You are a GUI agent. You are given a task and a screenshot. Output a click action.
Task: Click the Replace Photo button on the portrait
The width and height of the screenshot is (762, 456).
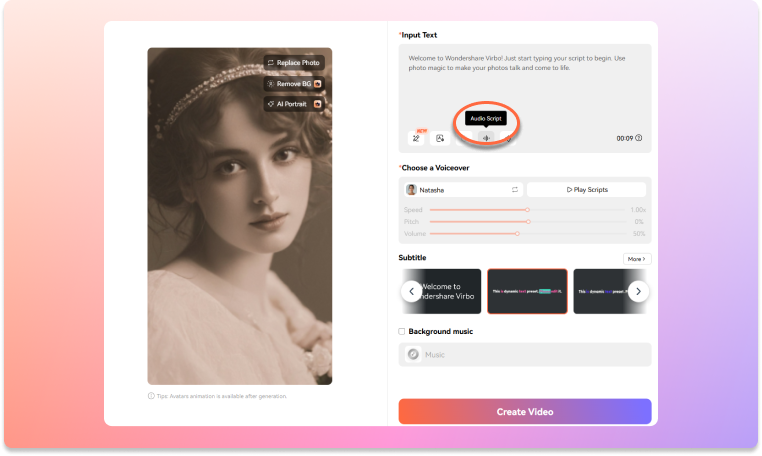pos(294,63)
